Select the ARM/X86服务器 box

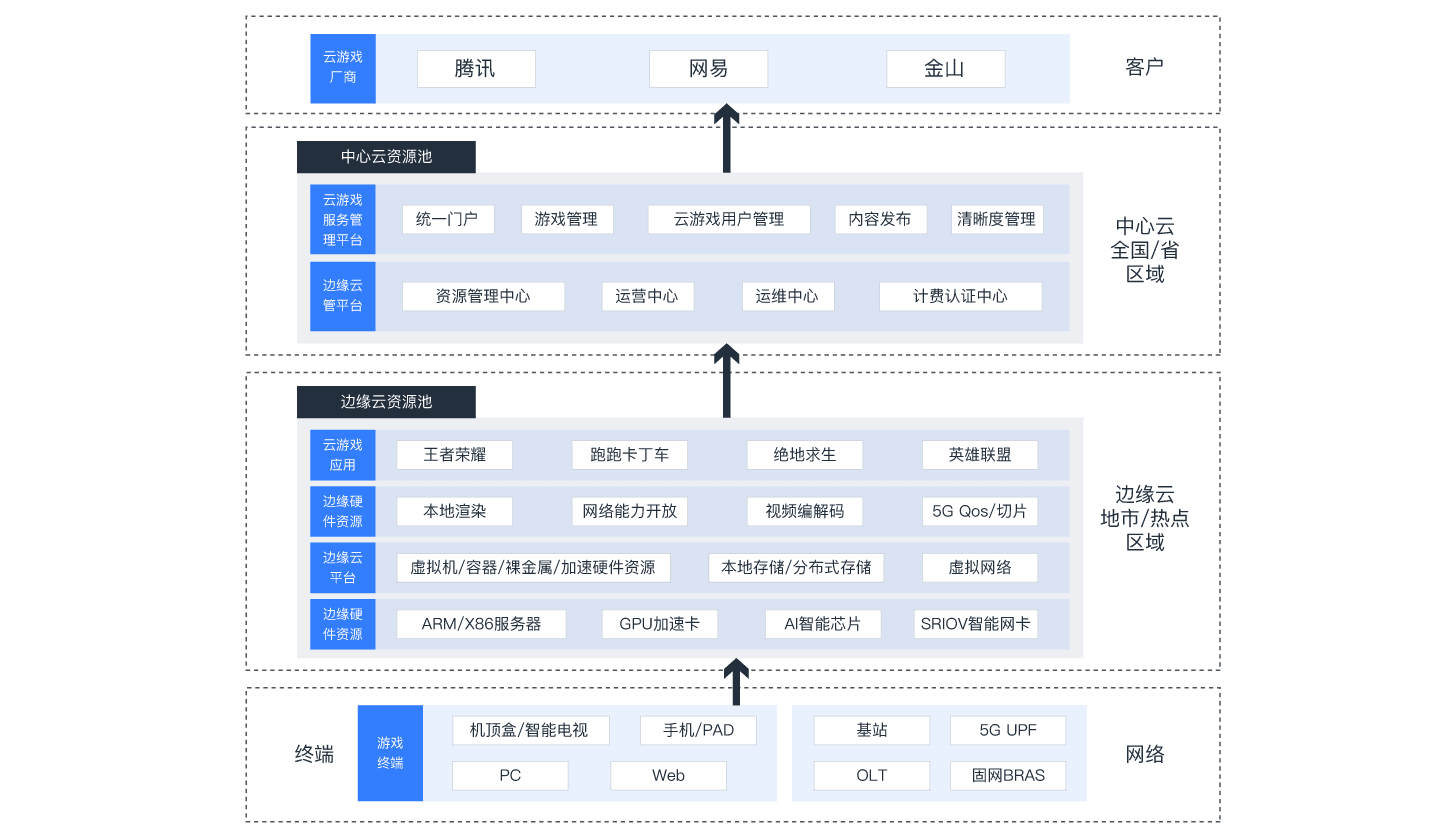(482, 624)
